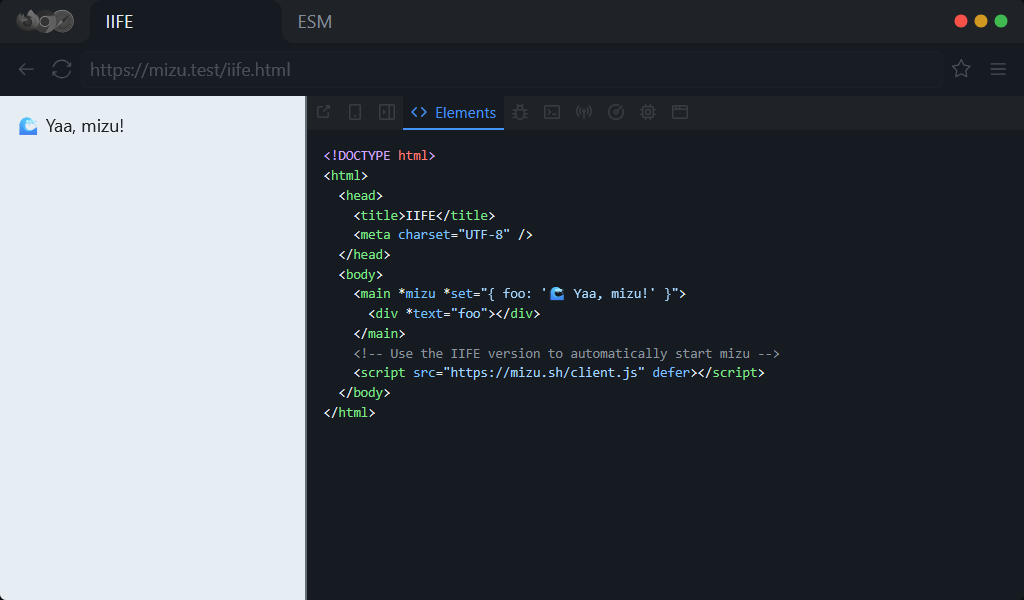
Task: Click the closing </main> tag line
Action: 379,334
